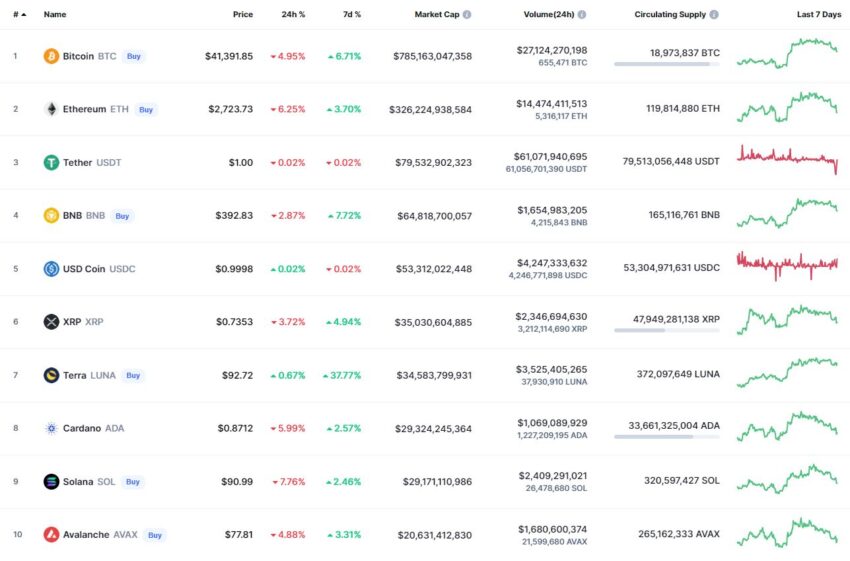The width and height of the screenshot is (850, 561).
Task: Sort by Circulating Supply column header
Action: 670,15
